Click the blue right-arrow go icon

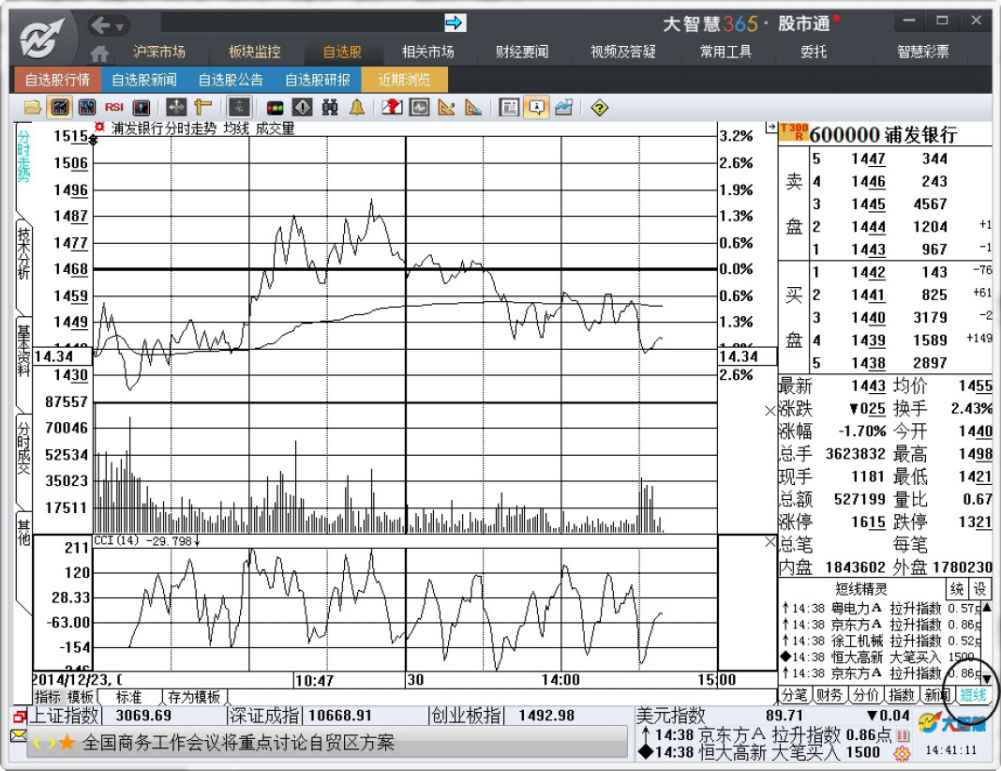[x=455, y=23]
